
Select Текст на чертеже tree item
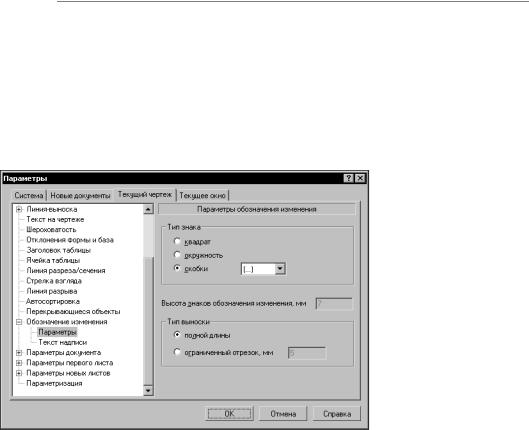click(x=55, y=220)
